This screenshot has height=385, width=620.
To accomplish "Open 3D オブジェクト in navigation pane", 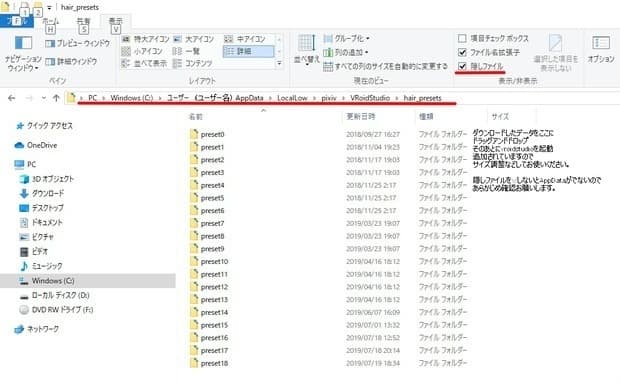I will click(x=47, y=179).
